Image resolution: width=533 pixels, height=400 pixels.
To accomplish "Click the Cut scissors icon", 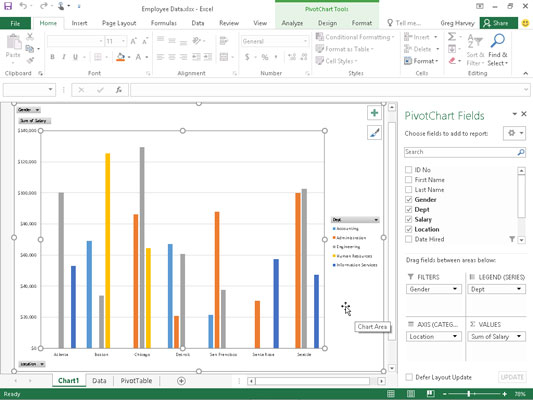I will coord(30,36).
